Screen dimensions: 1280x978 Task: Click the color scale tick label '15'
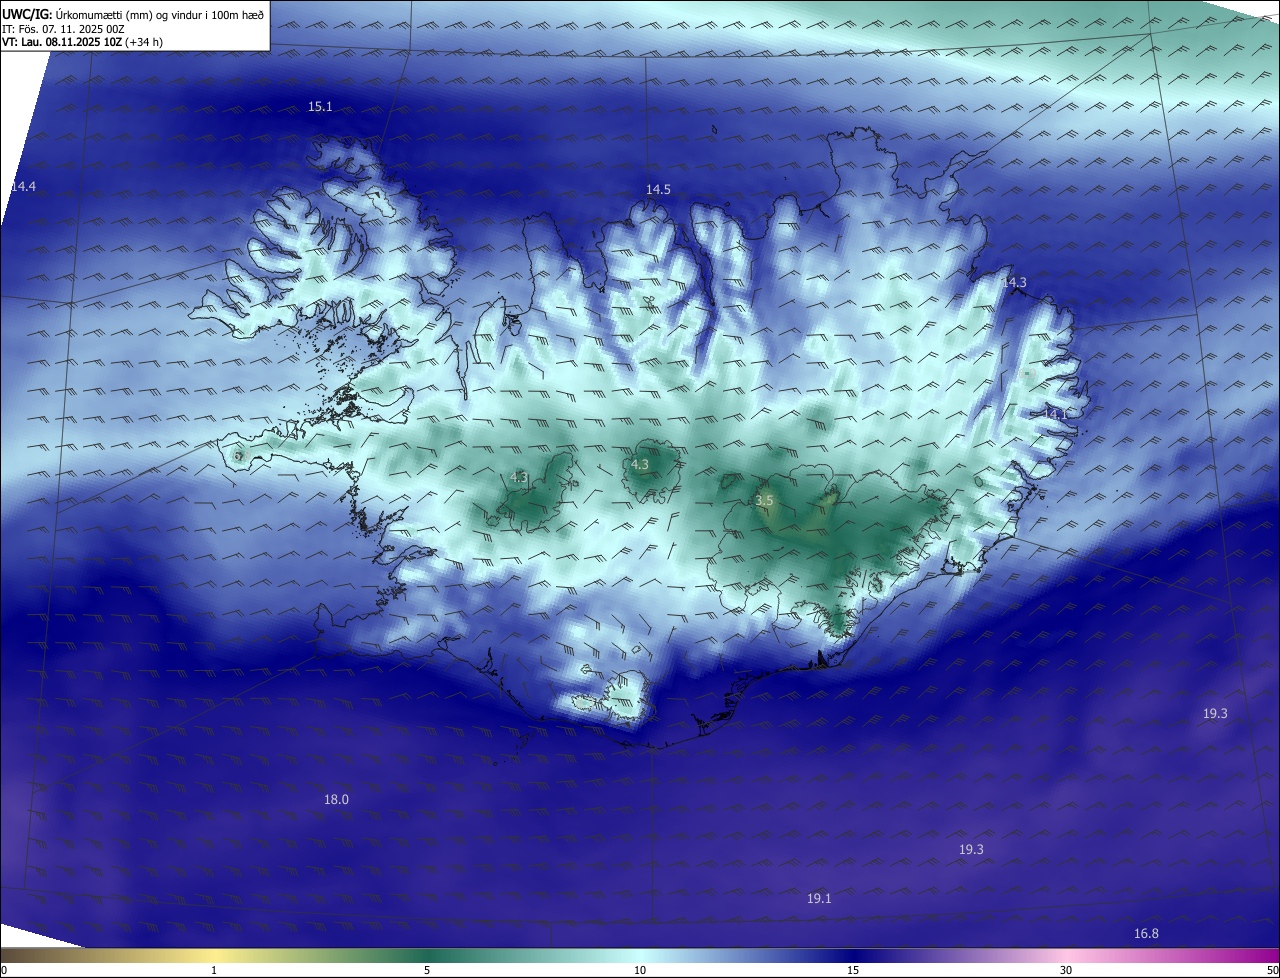pos(853,970)
